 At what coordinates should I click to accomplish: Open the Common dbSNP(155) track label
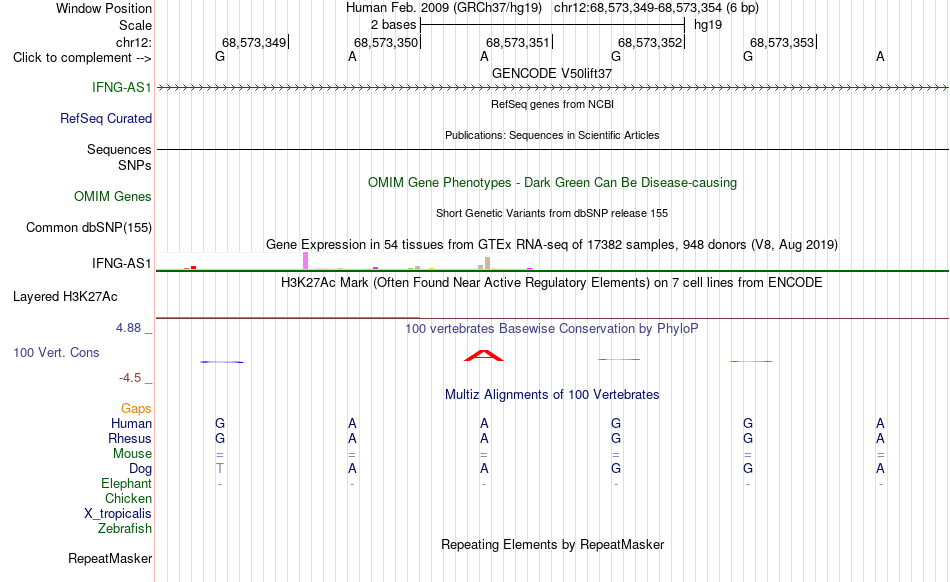point(88,227)
